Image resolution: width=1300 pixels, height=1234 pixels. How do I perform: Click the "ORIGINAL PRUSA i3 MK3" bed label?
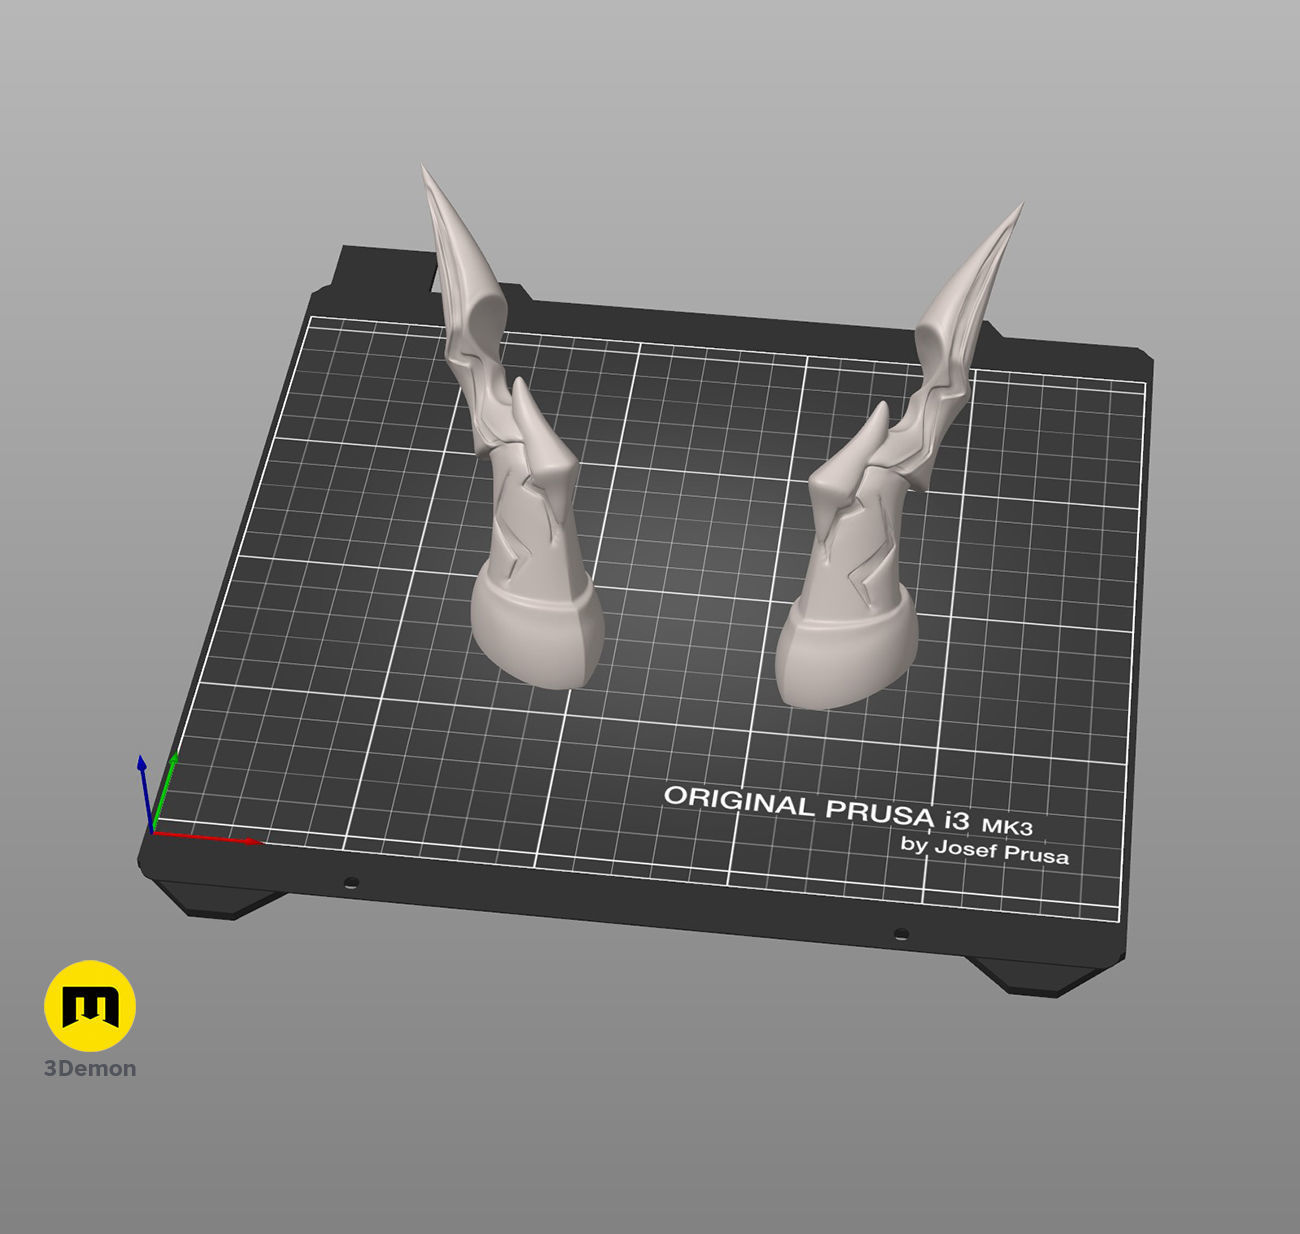pos(848,809)
